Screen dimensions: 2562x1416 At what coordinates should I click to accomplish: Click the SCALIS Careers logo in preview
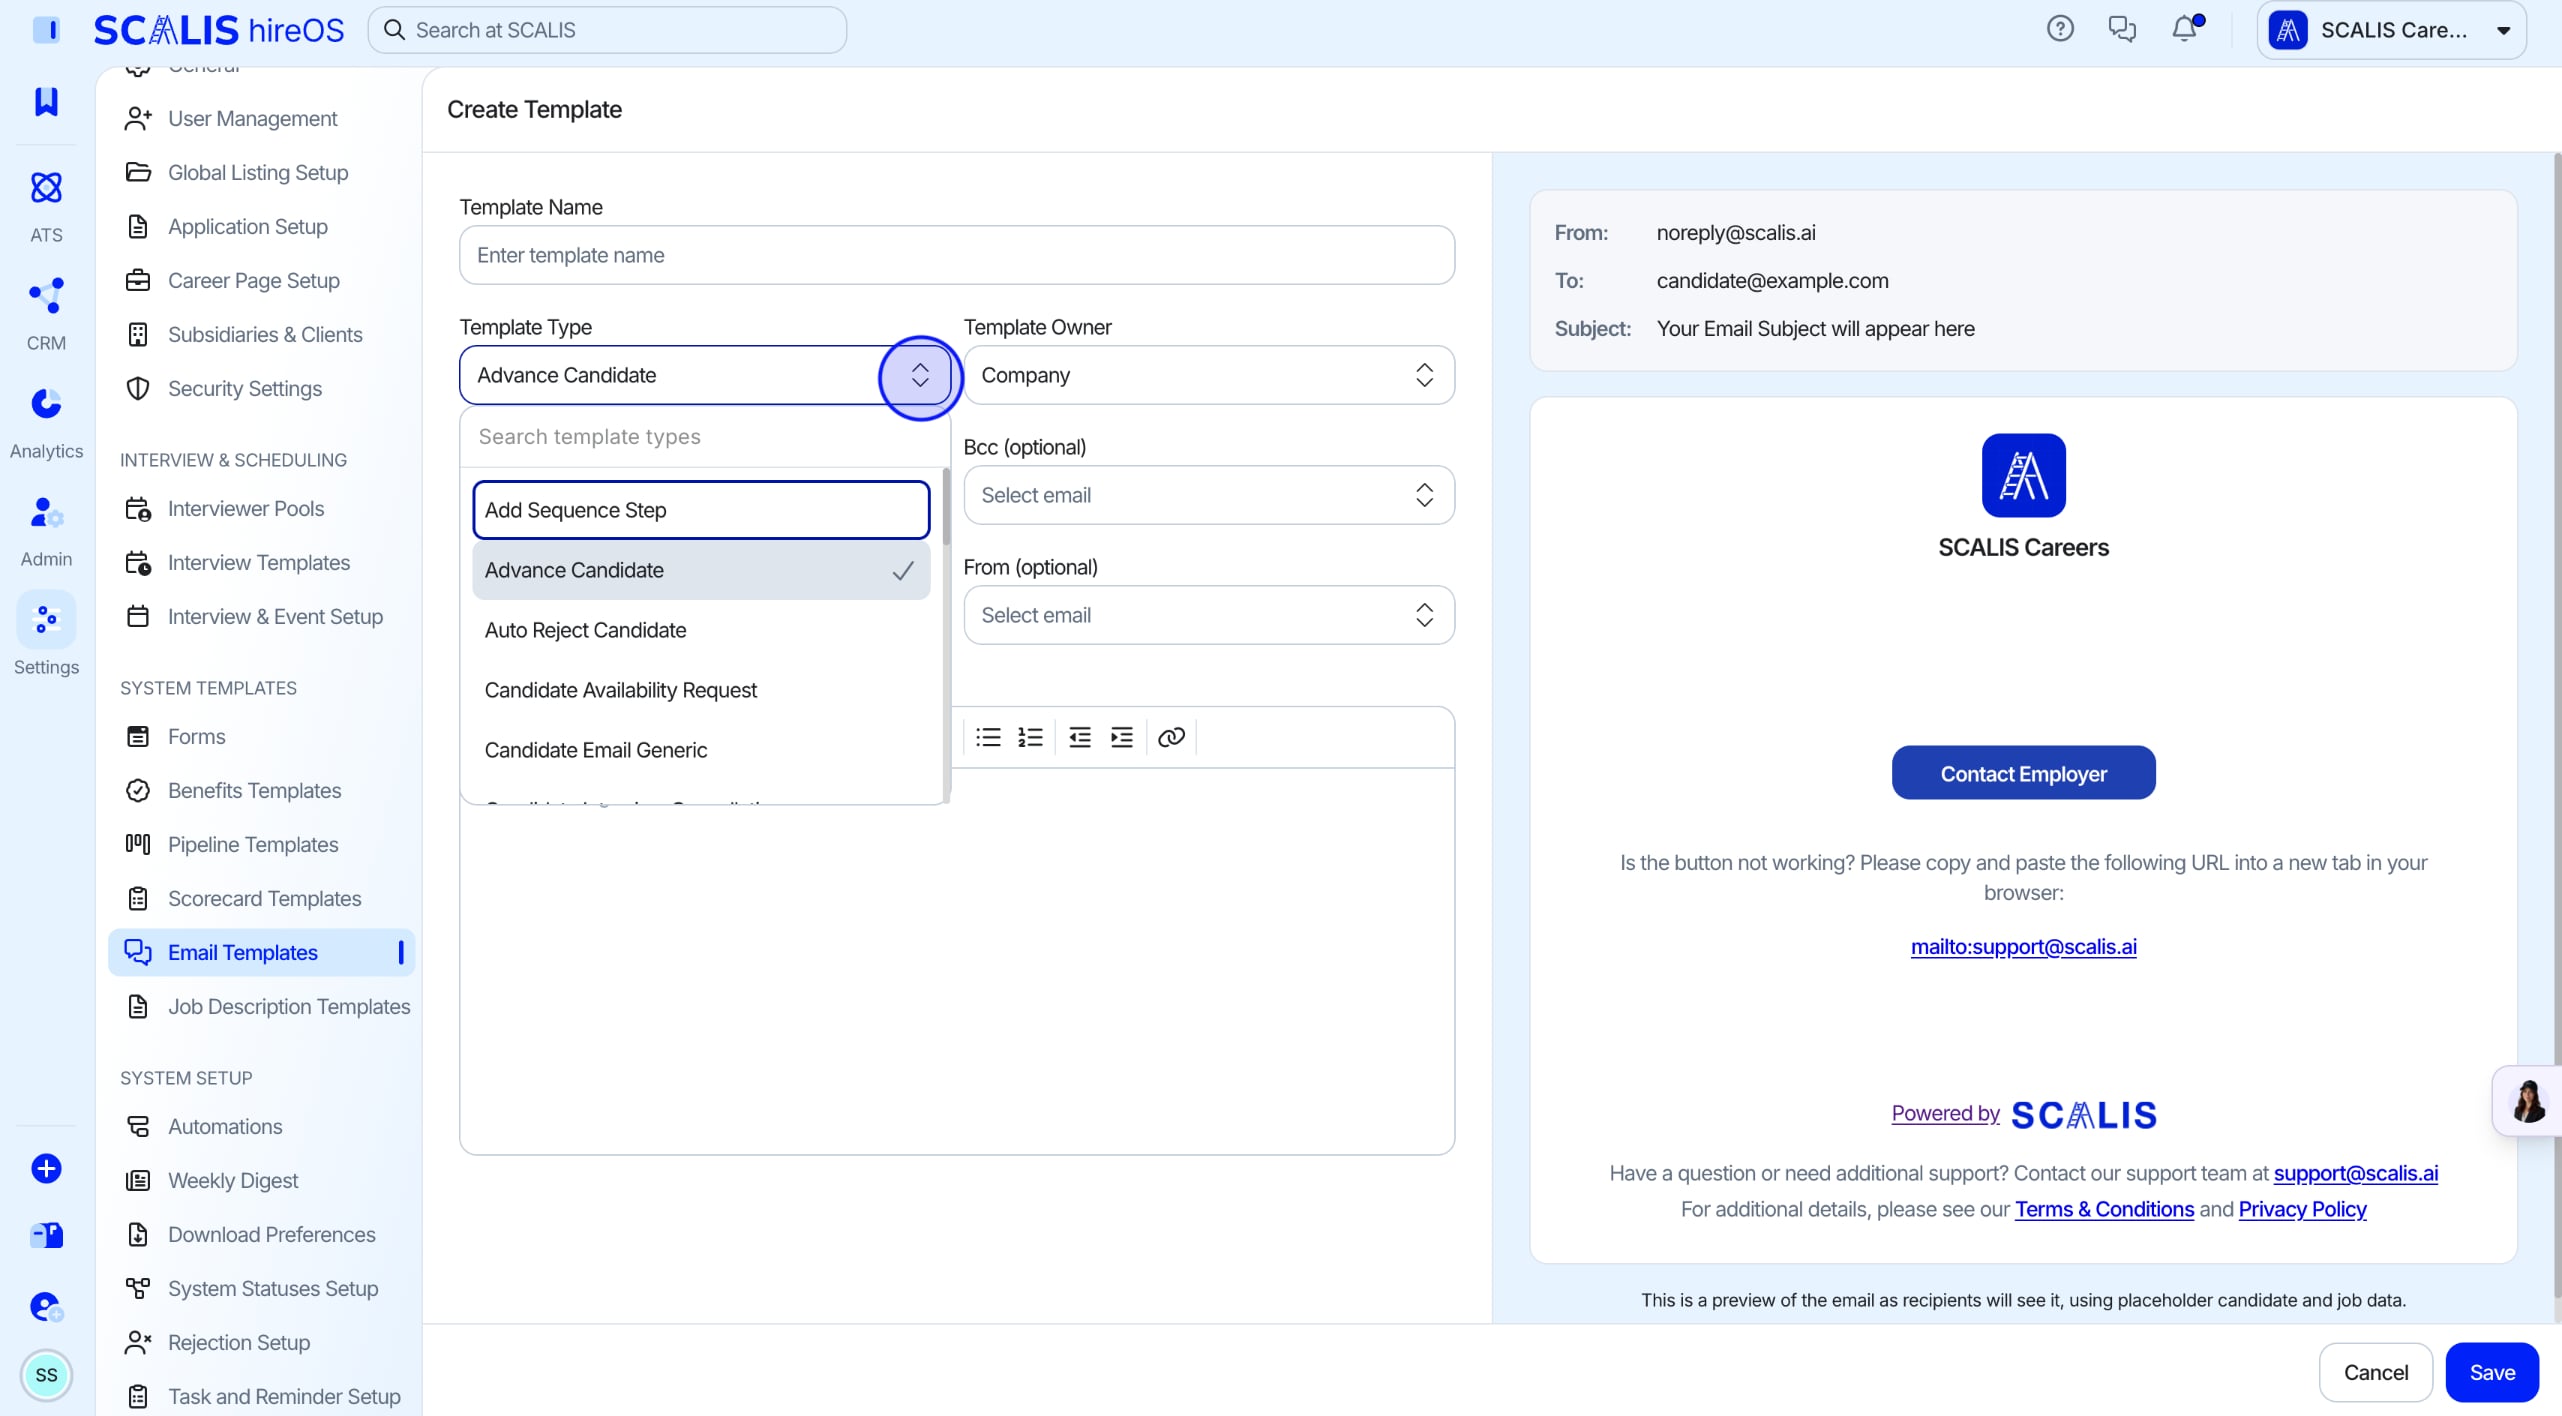tap(2023, 475)
